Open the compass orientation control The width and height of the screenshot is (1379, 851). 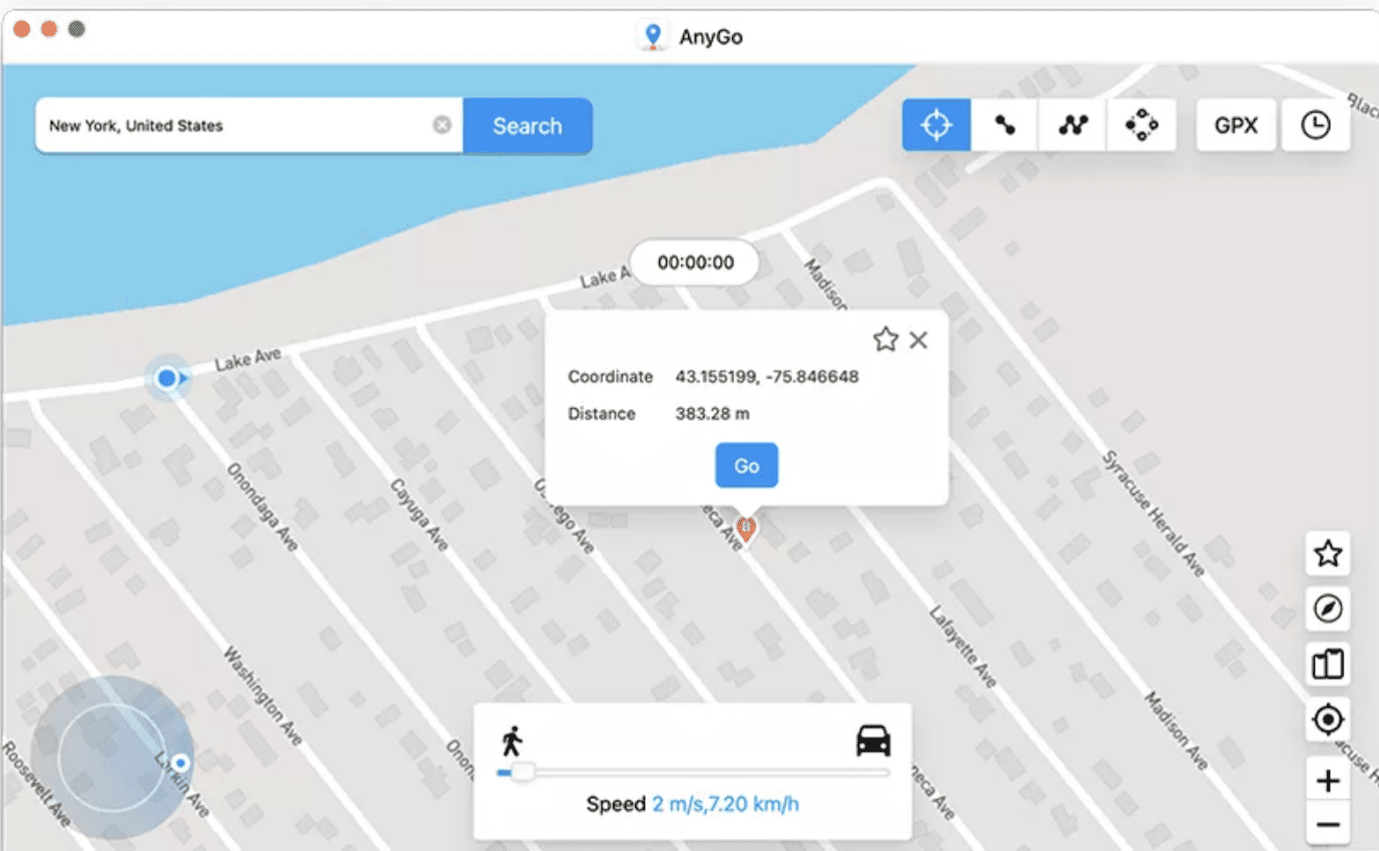tap(1327, 609)
